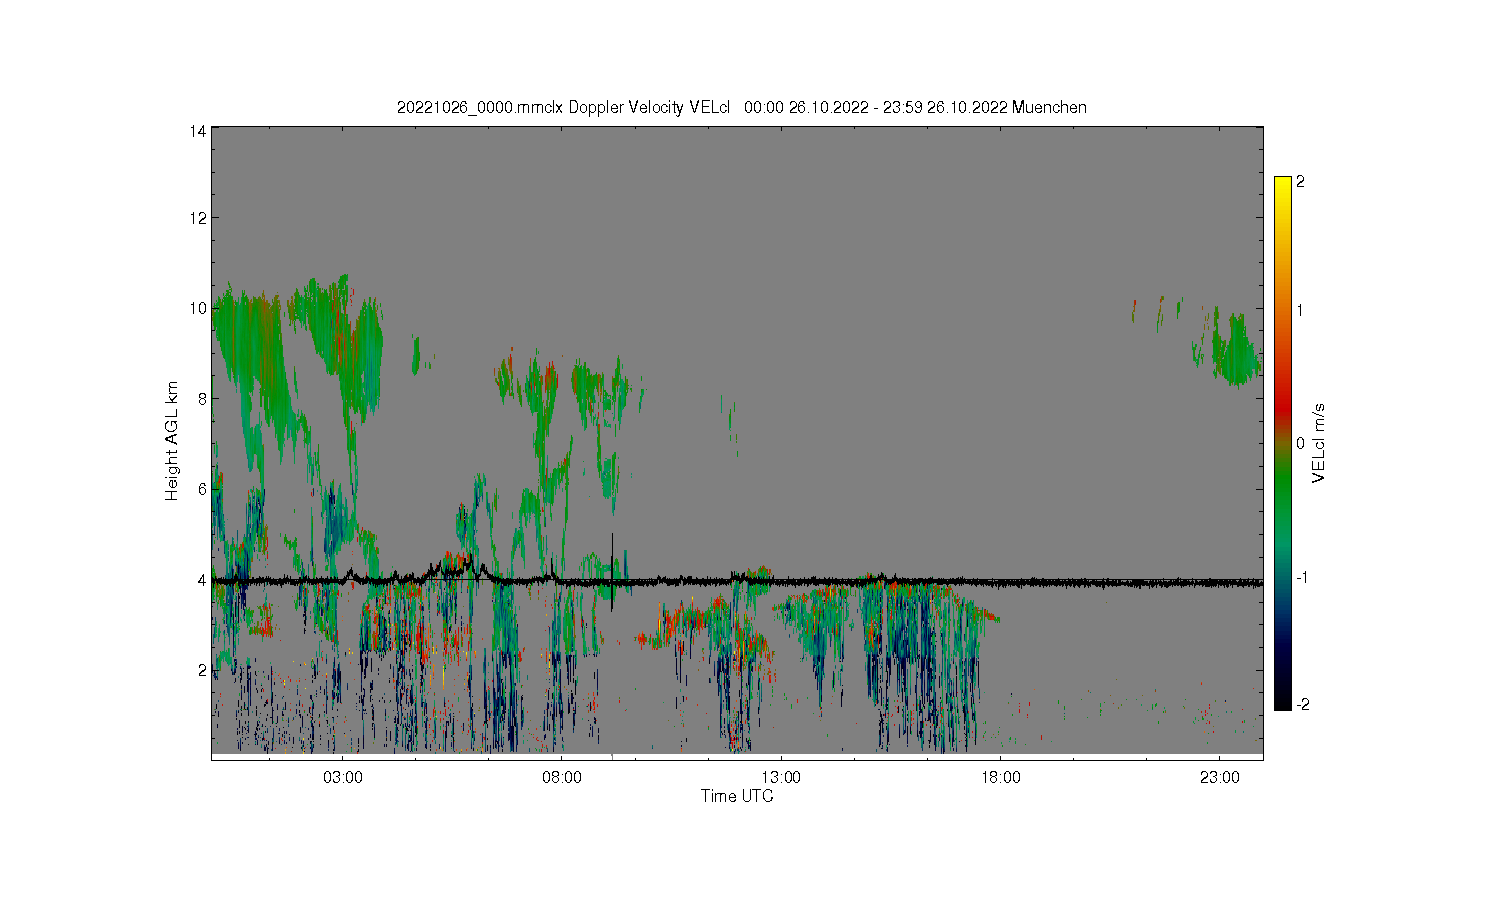Screen dimensions: 1500x900
Task: Click the 03:00 time tick label
Action: coord(343,777)
